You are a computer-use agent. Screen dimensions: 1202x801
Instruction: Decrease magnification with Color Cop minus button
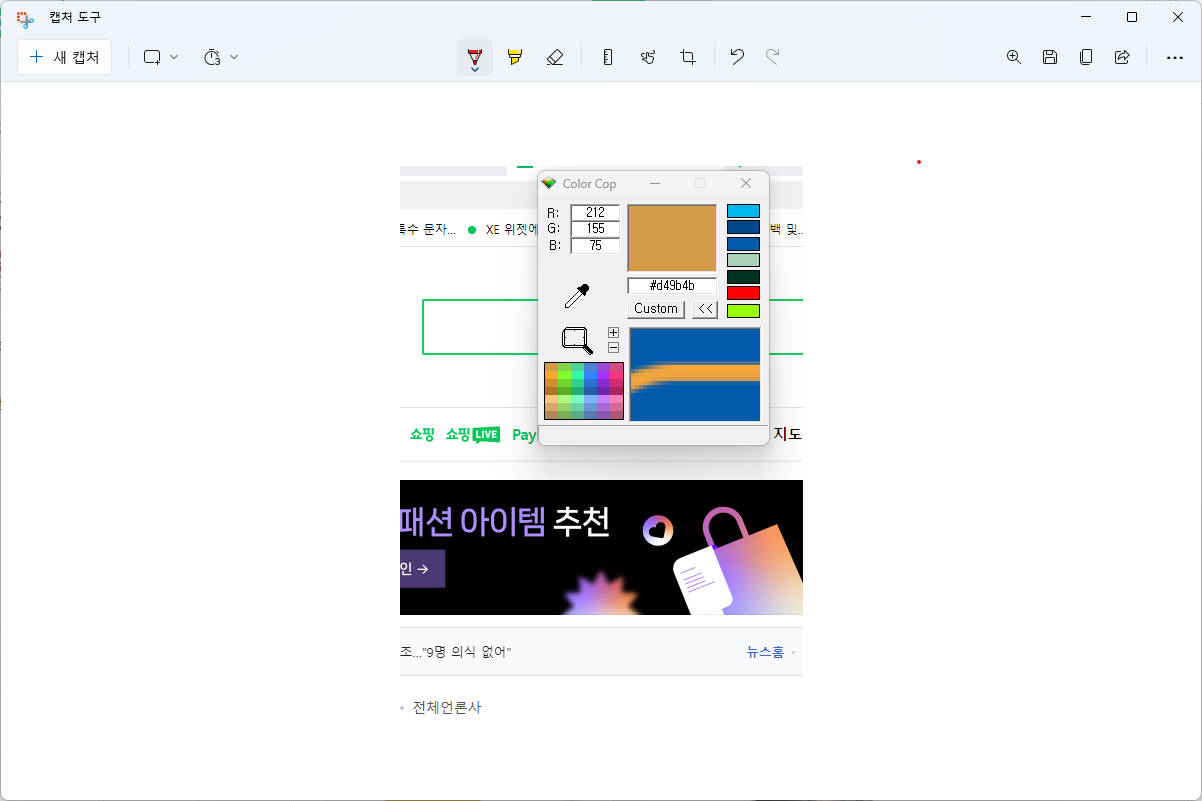[x=613, y=348]
